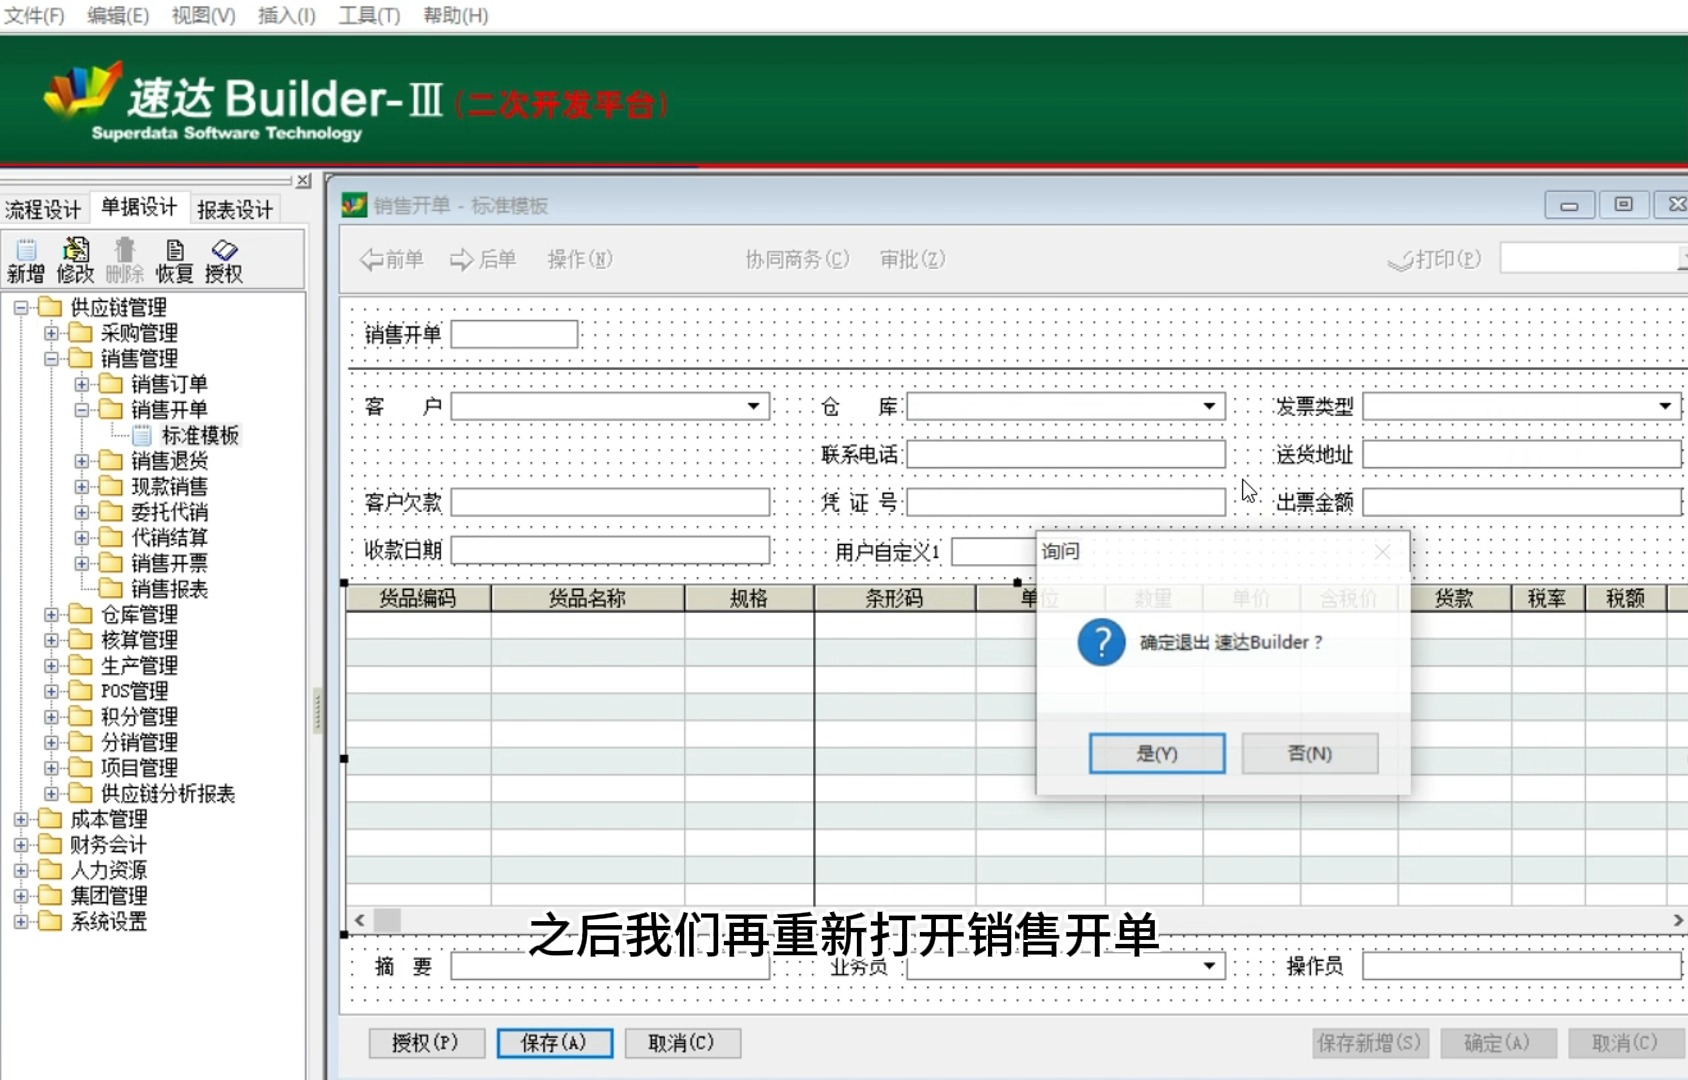Click the 授权 icon in toolbar

tap(225, 258)
